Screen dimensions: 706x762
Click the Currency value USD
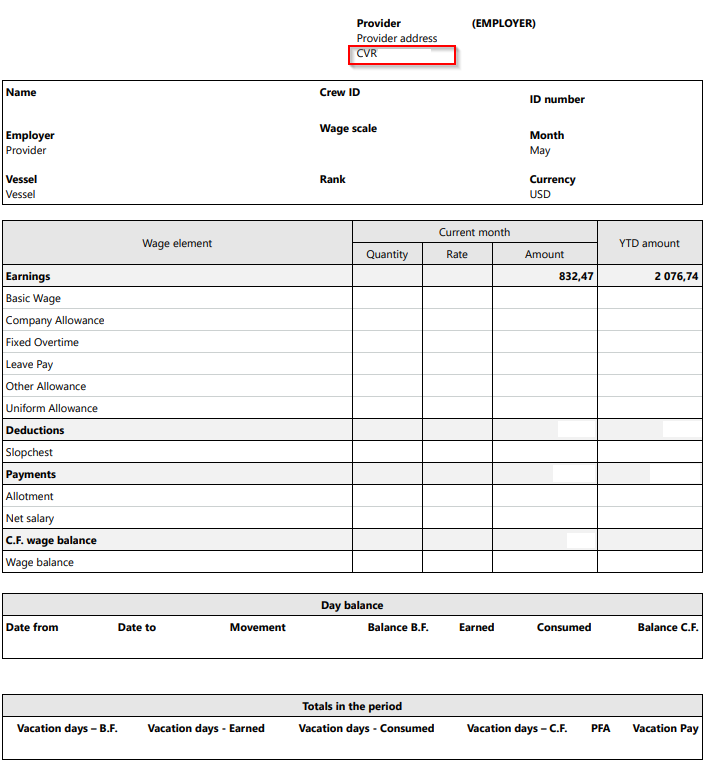pyautogui.click(x=540, y=194)
